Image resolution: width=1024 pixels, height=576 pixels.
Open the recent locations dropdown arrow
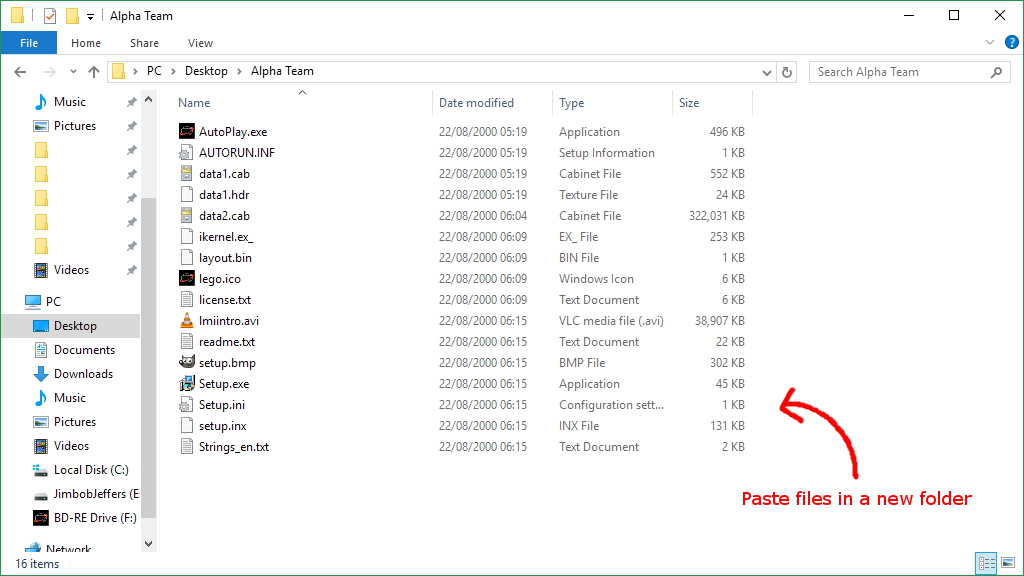tap(73, 72)
